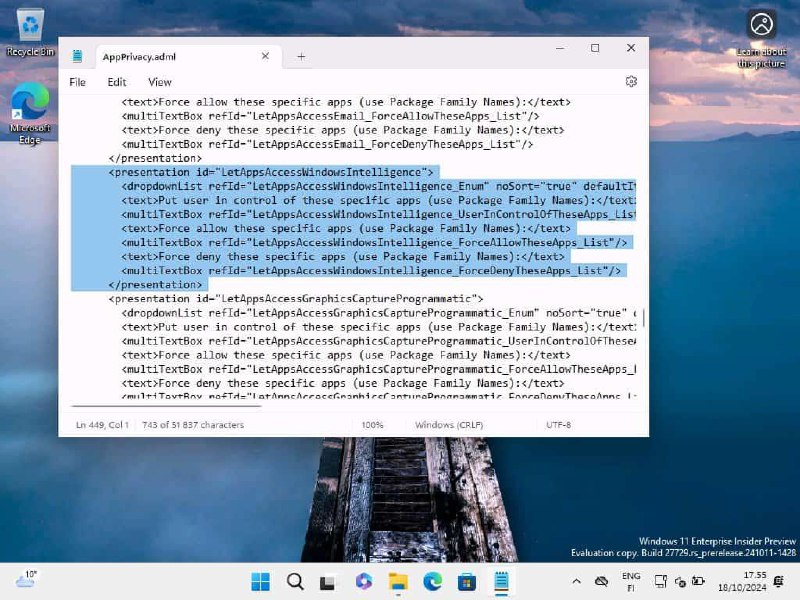The width and height of the screenshot is (800, 600).
Task: Open the ENG FI language selector
Action: 630,580
